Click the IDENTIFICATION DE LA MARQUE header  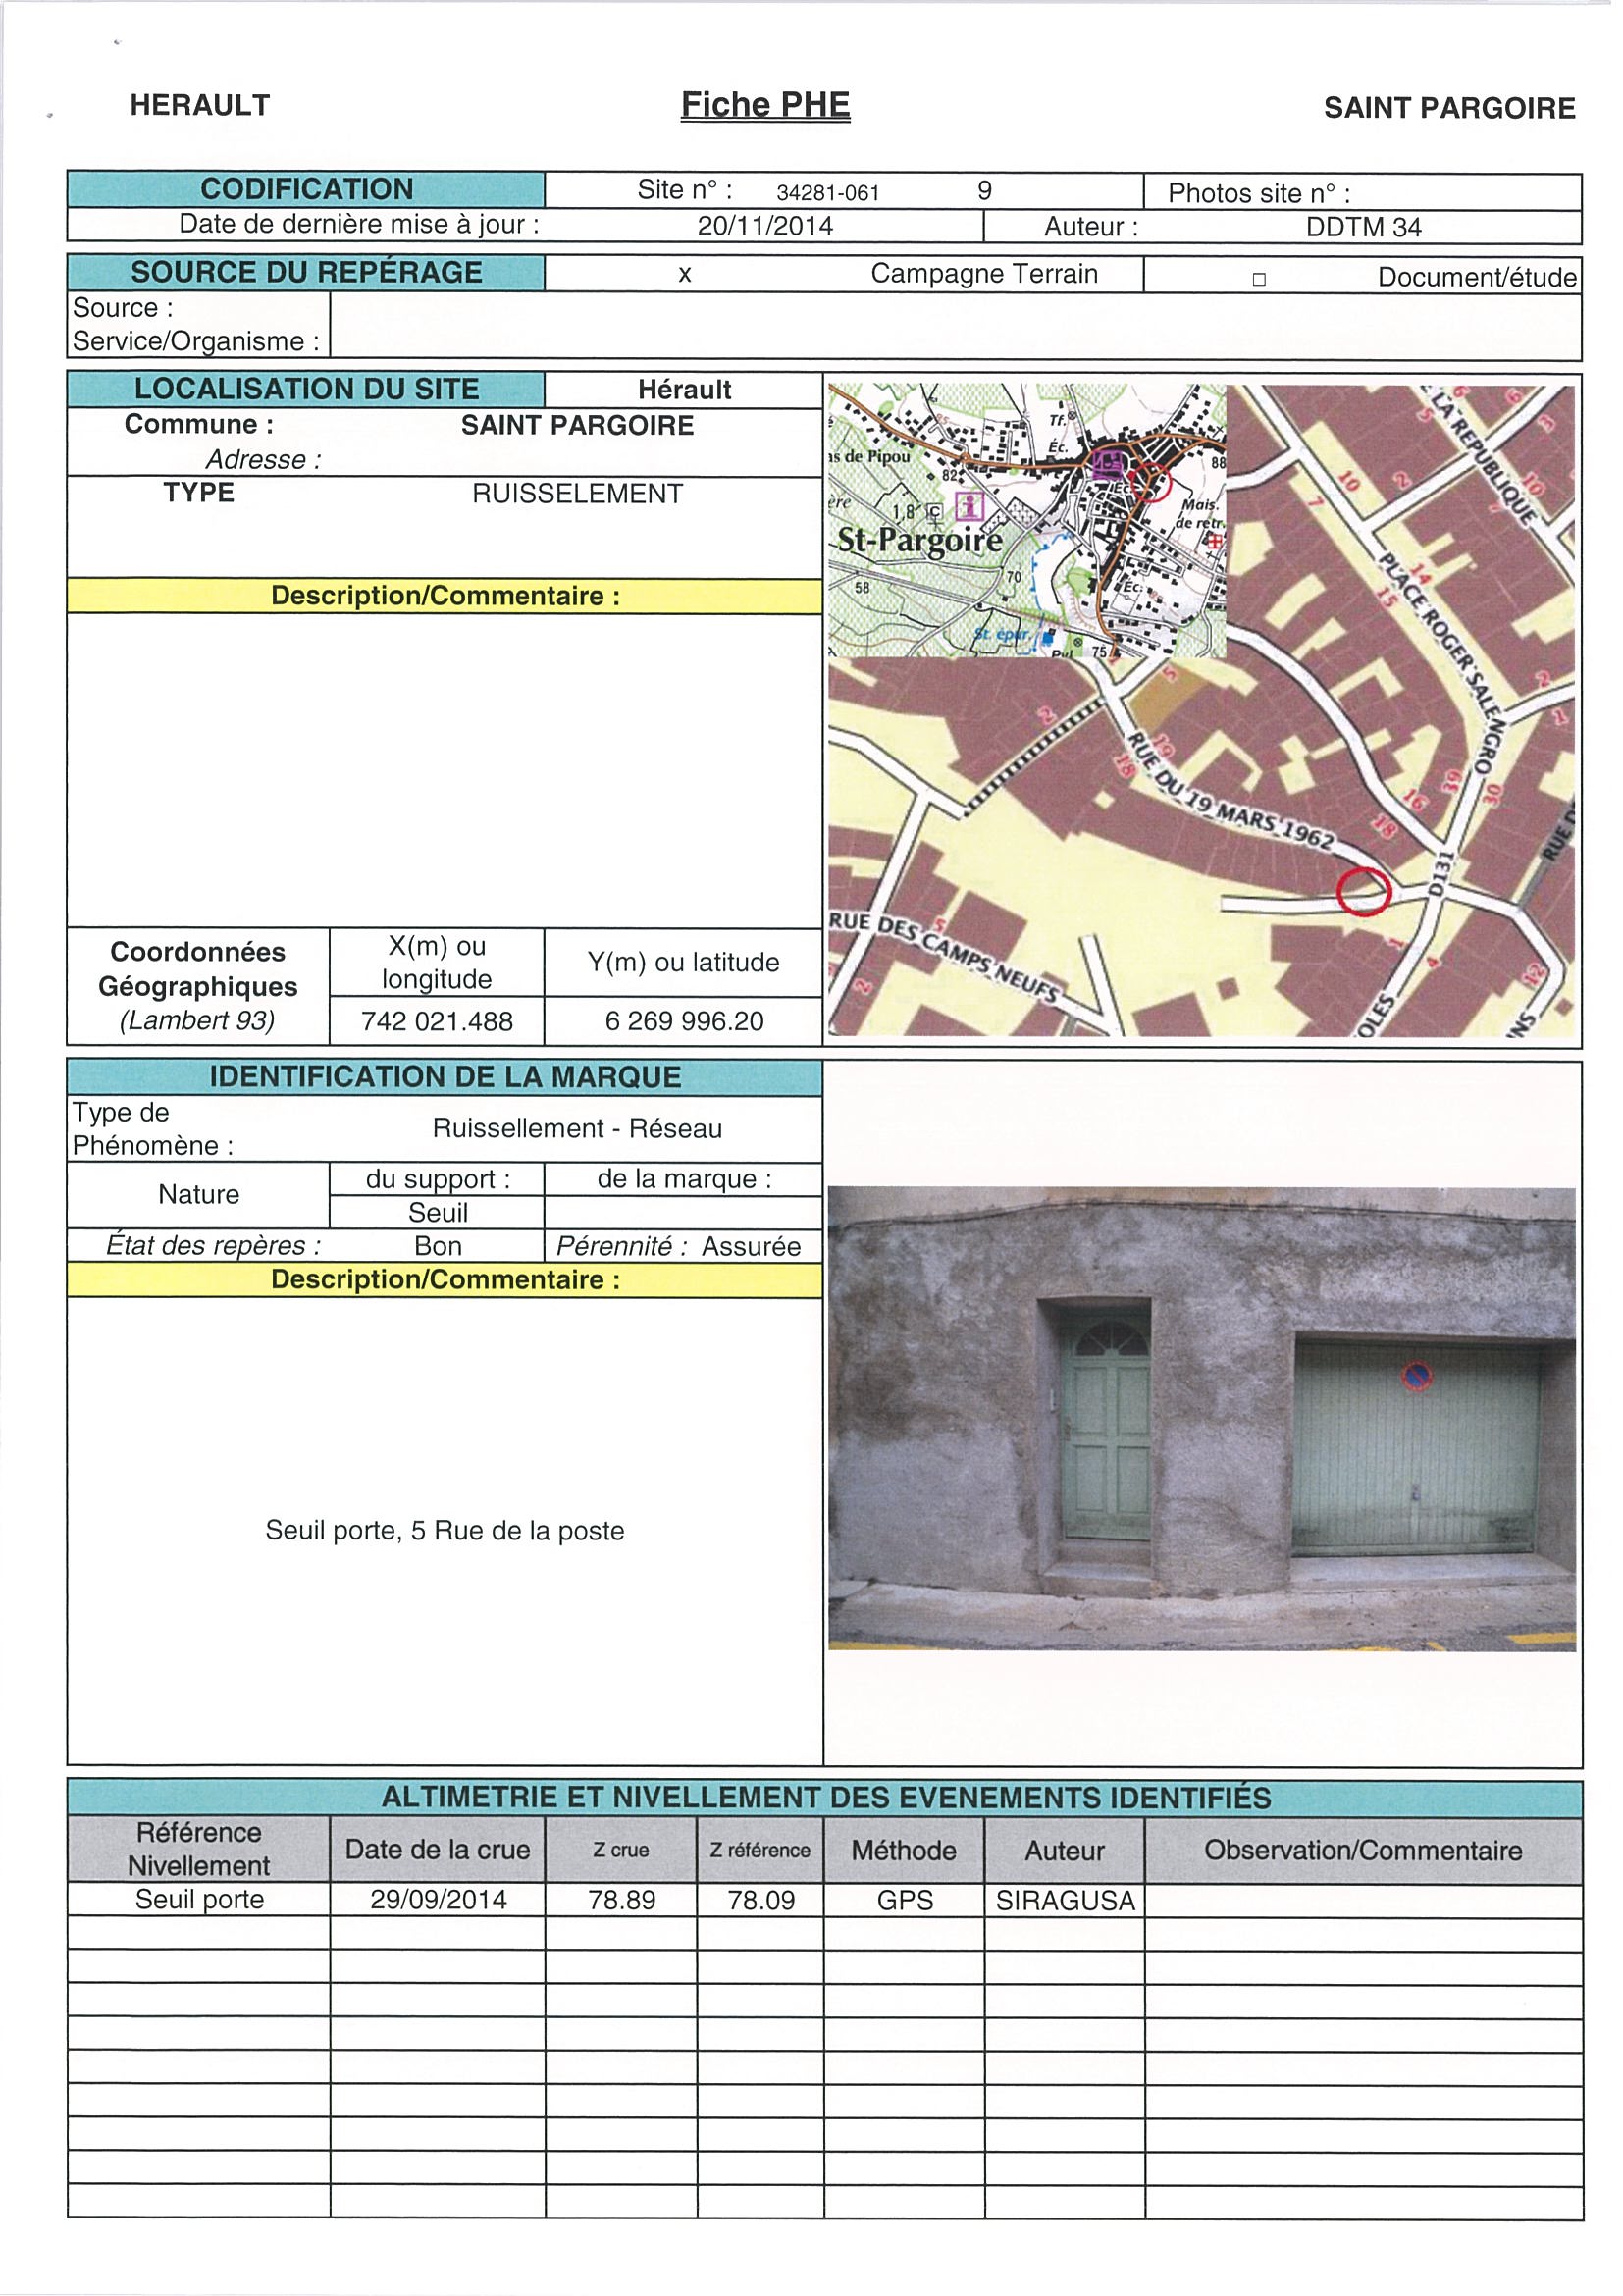pos(445,1077)
